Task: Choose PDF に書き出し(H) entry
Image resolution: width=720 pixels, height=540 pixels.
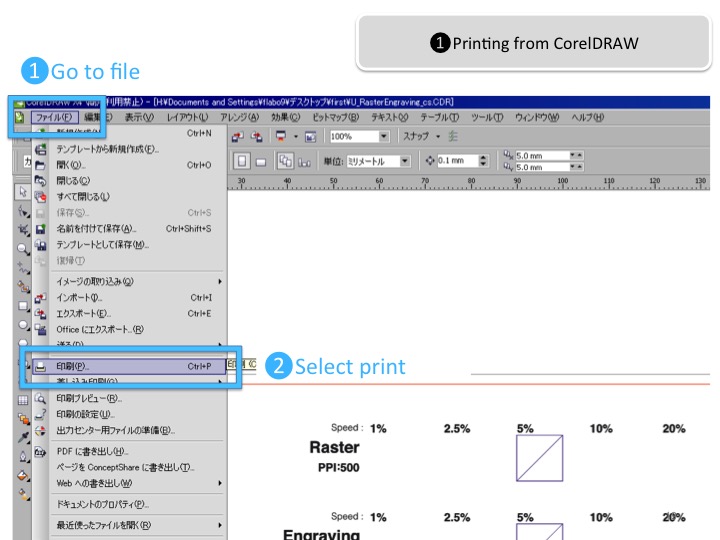Action: (129, 451)
